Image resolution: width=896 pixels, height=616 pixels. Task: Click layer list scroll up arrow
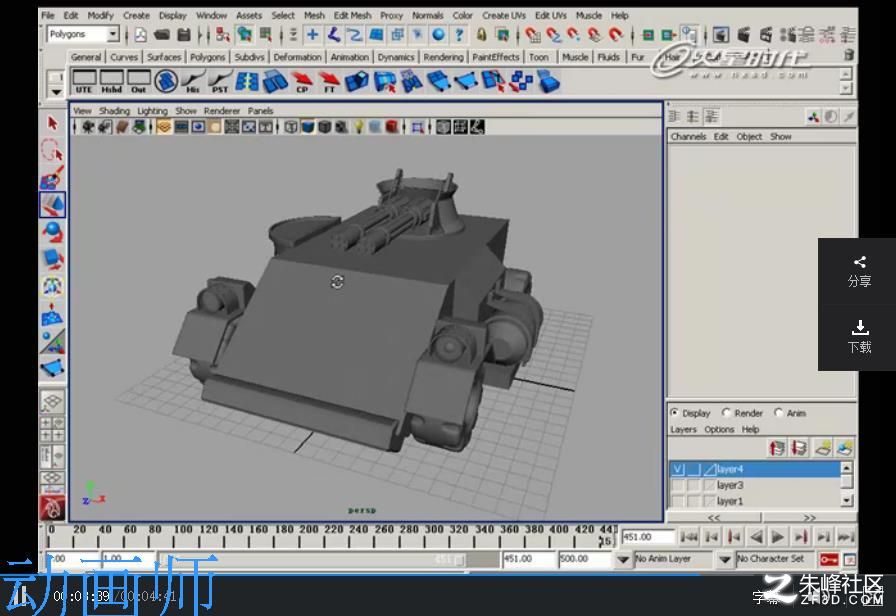pyautogui.click(x=847, y=468)
